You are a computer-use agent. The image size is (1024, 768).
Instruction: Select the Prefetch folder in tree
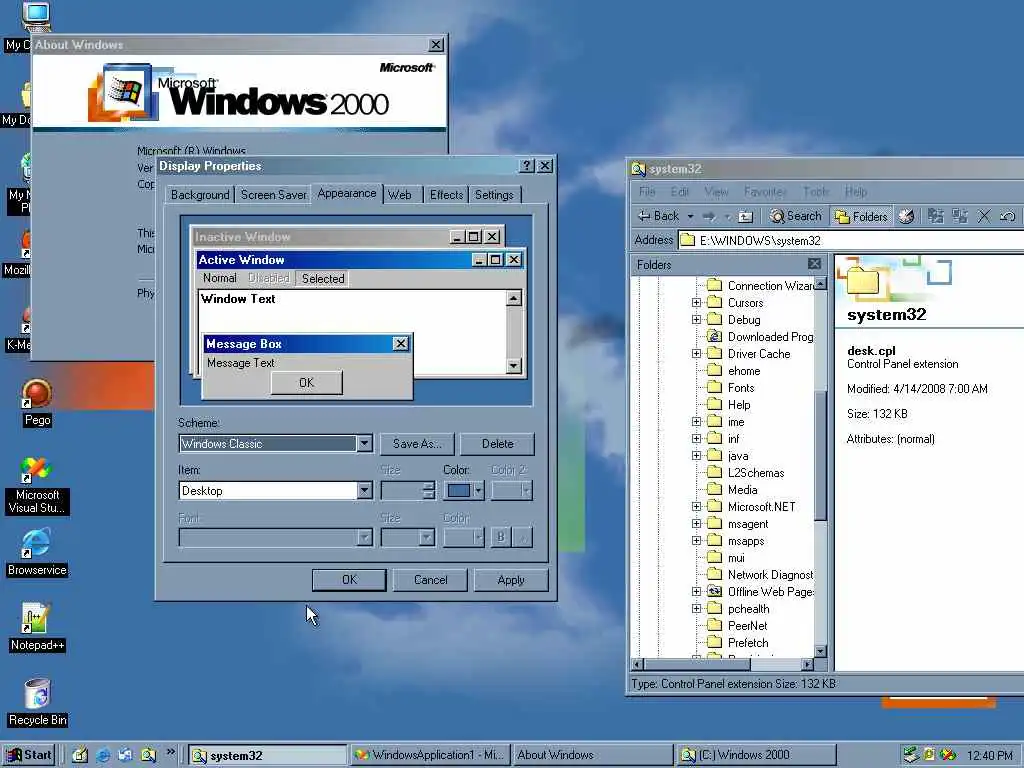748,643
